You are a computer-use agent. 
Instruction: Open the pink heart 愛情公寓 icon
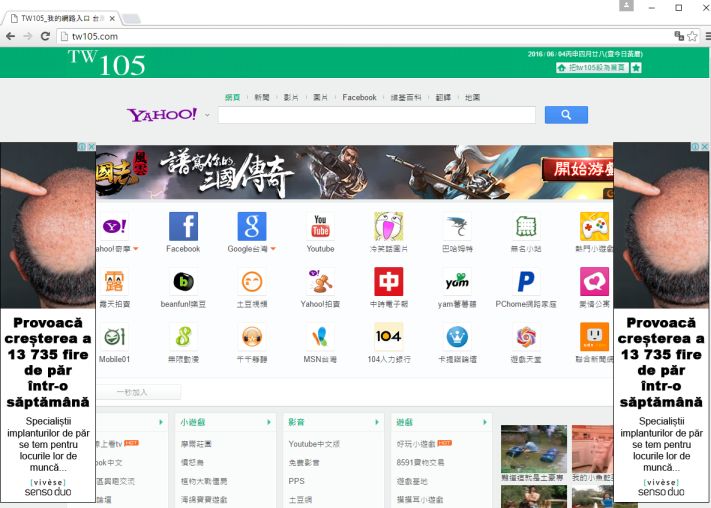tap(594, 282)
